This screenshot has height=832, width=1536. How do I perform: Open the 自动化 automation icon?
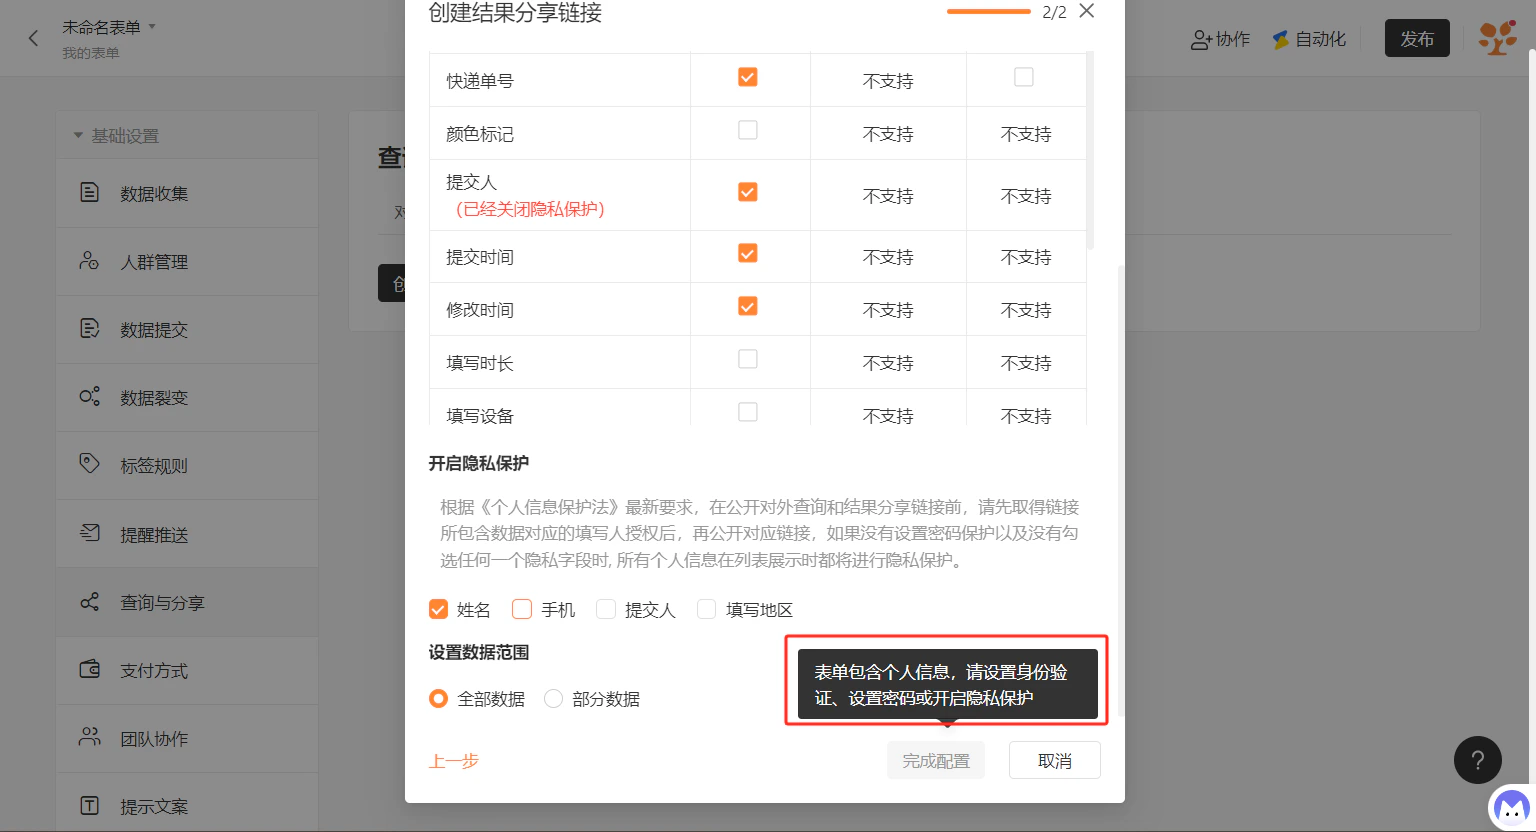(x=1281, y=40)
